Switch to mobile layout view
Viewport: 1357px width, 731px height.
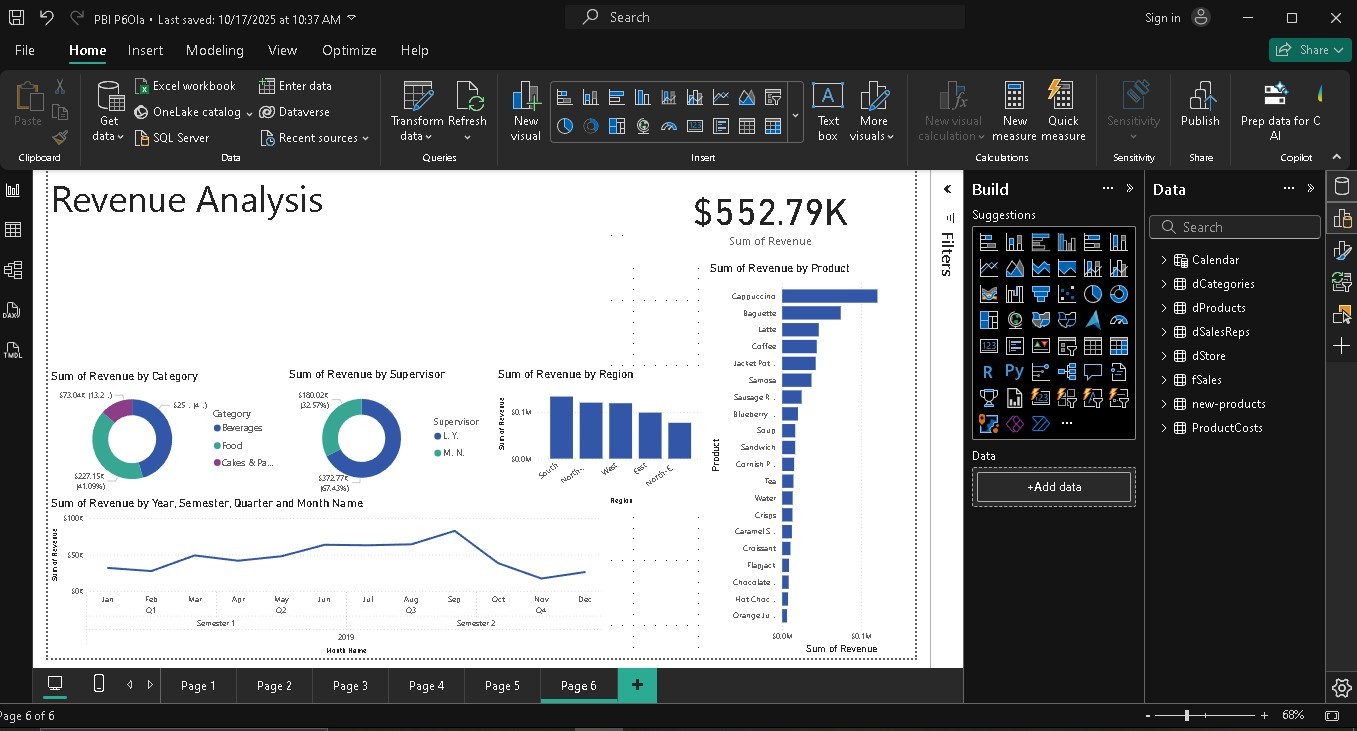tap(97, 684)
